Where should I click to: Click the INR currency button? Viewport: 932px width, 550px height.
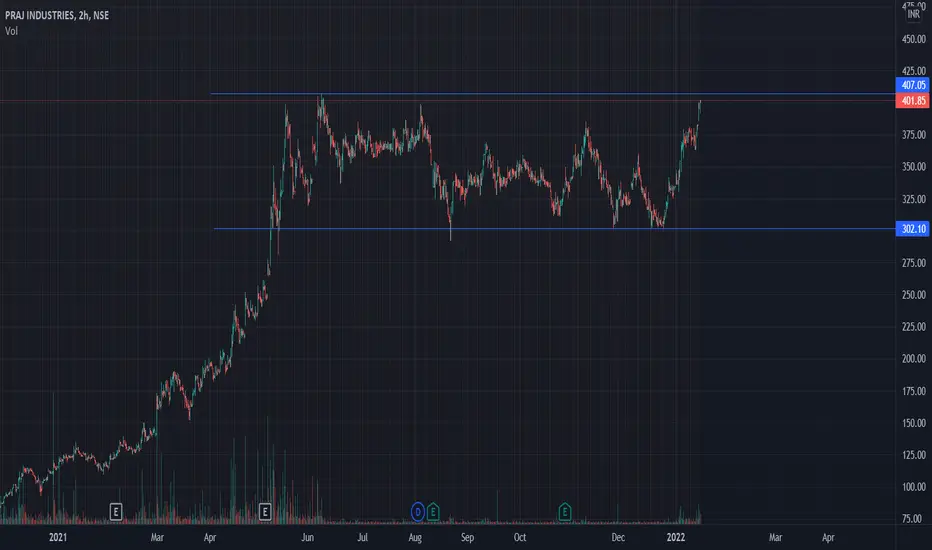tap(914, 14)
